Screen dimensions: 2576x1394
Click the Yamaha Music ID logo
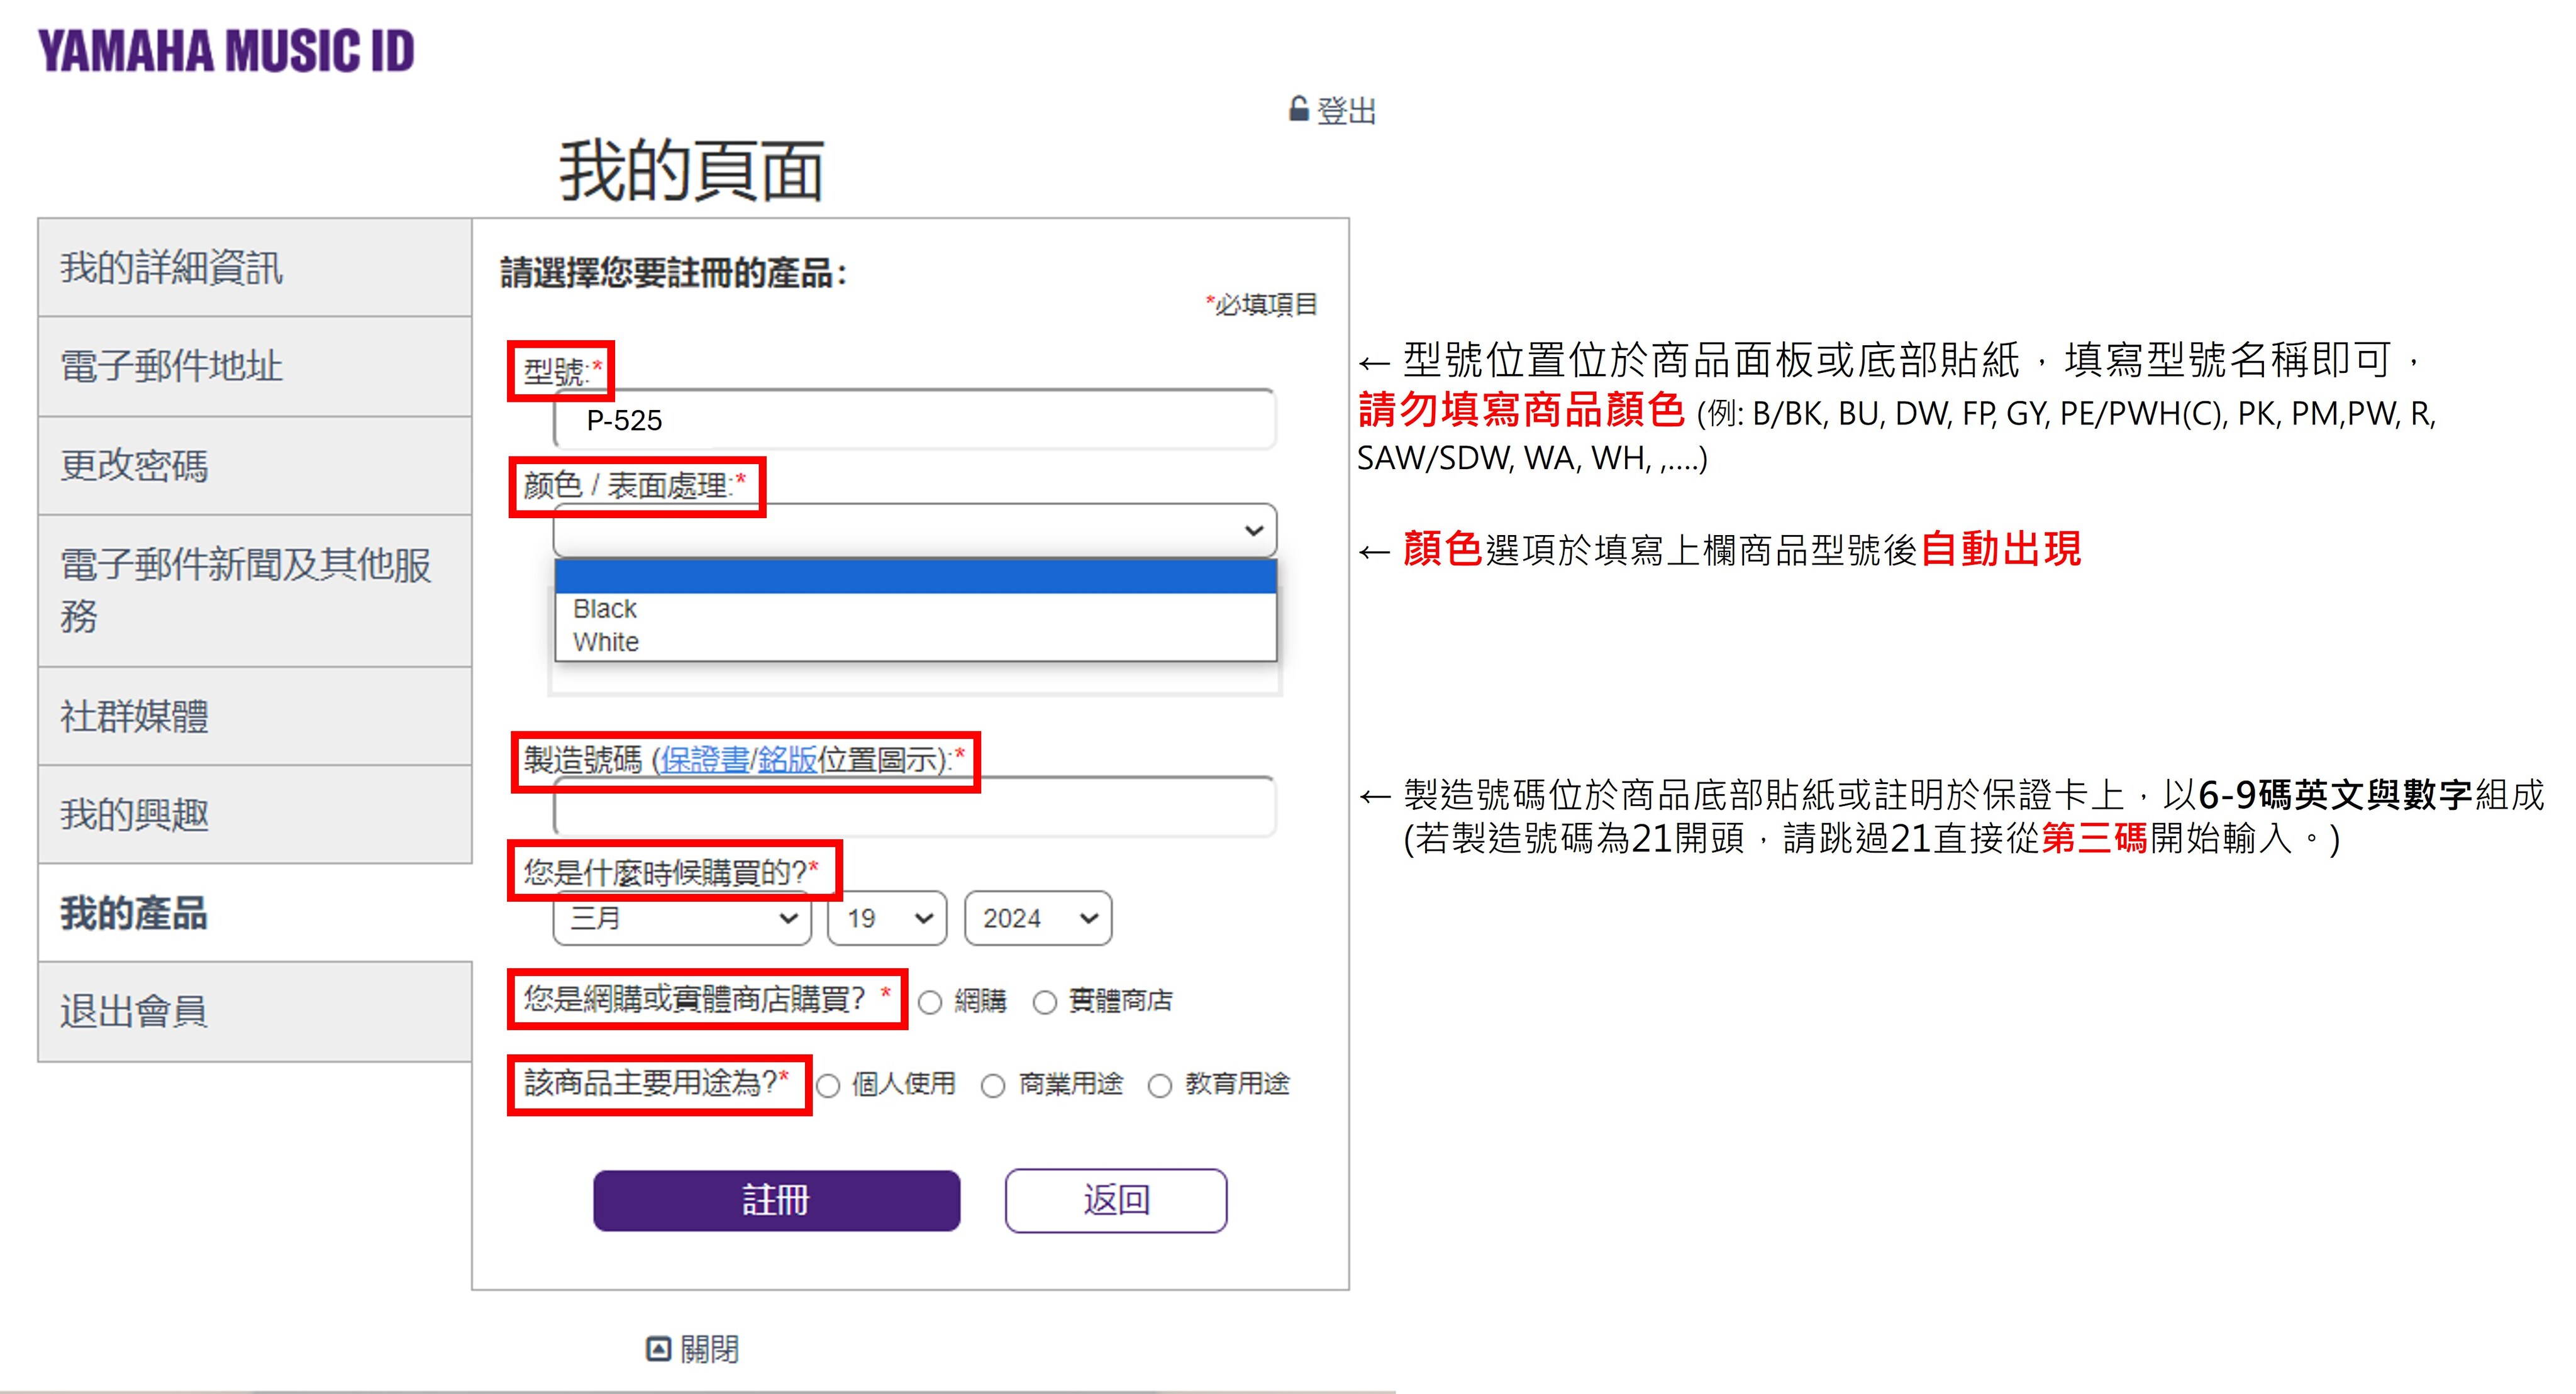click(226, 51)
